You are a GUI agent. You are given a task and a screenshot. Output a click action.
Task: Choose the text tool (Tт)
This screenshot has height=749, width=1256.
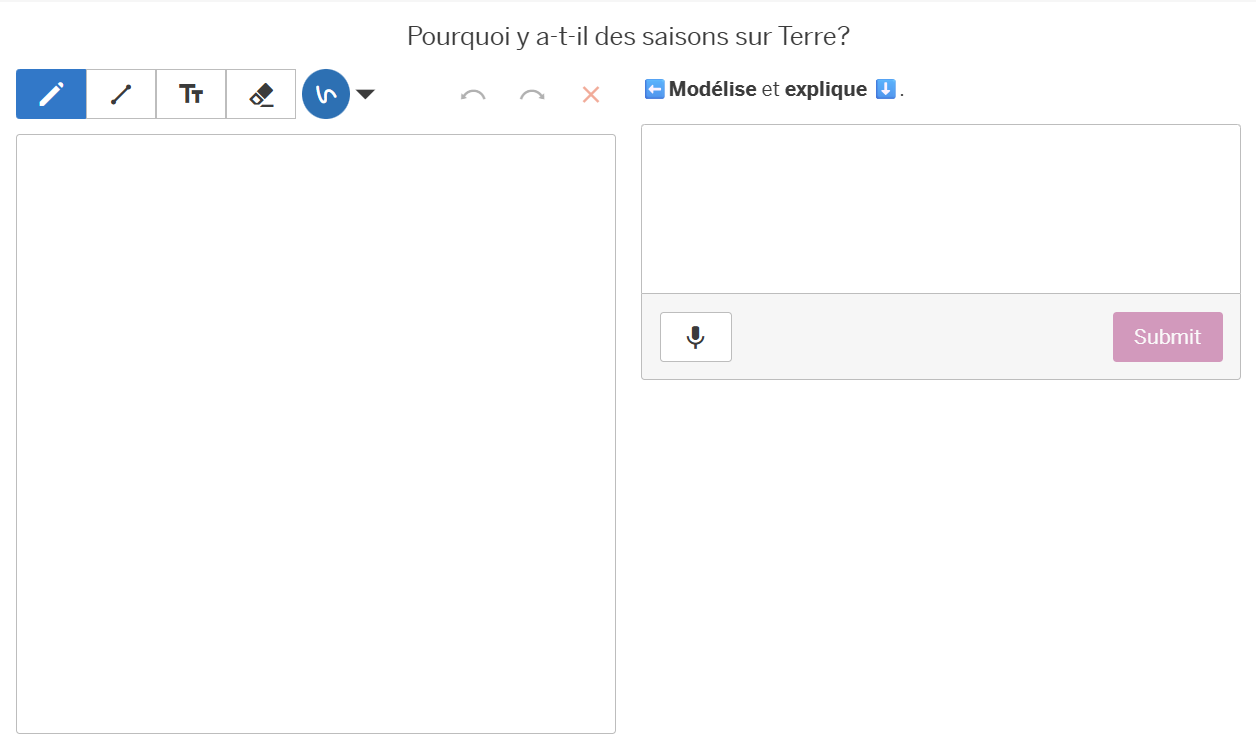[191, 94]
